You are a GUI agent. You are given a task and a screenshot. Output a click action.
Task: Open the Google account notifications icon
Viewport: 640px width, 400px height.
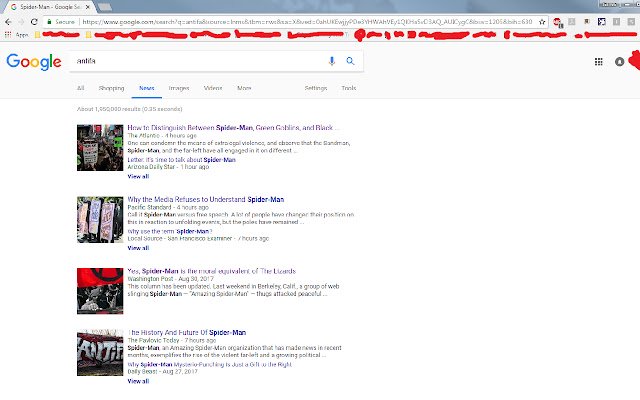[x=619, y=62]
